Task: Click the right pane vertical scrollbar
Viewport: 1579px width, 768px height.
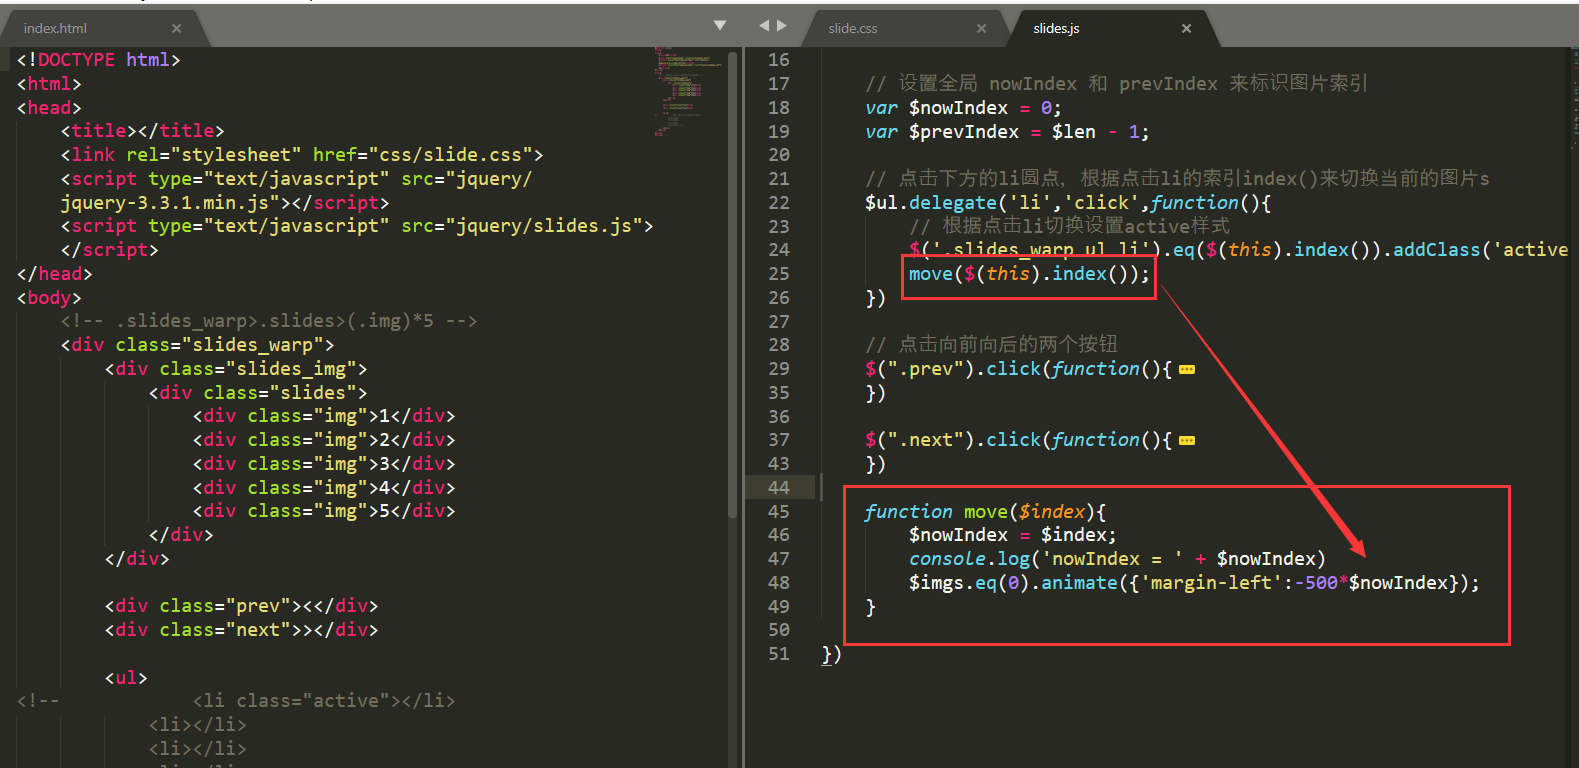Action: point(1573,407)
